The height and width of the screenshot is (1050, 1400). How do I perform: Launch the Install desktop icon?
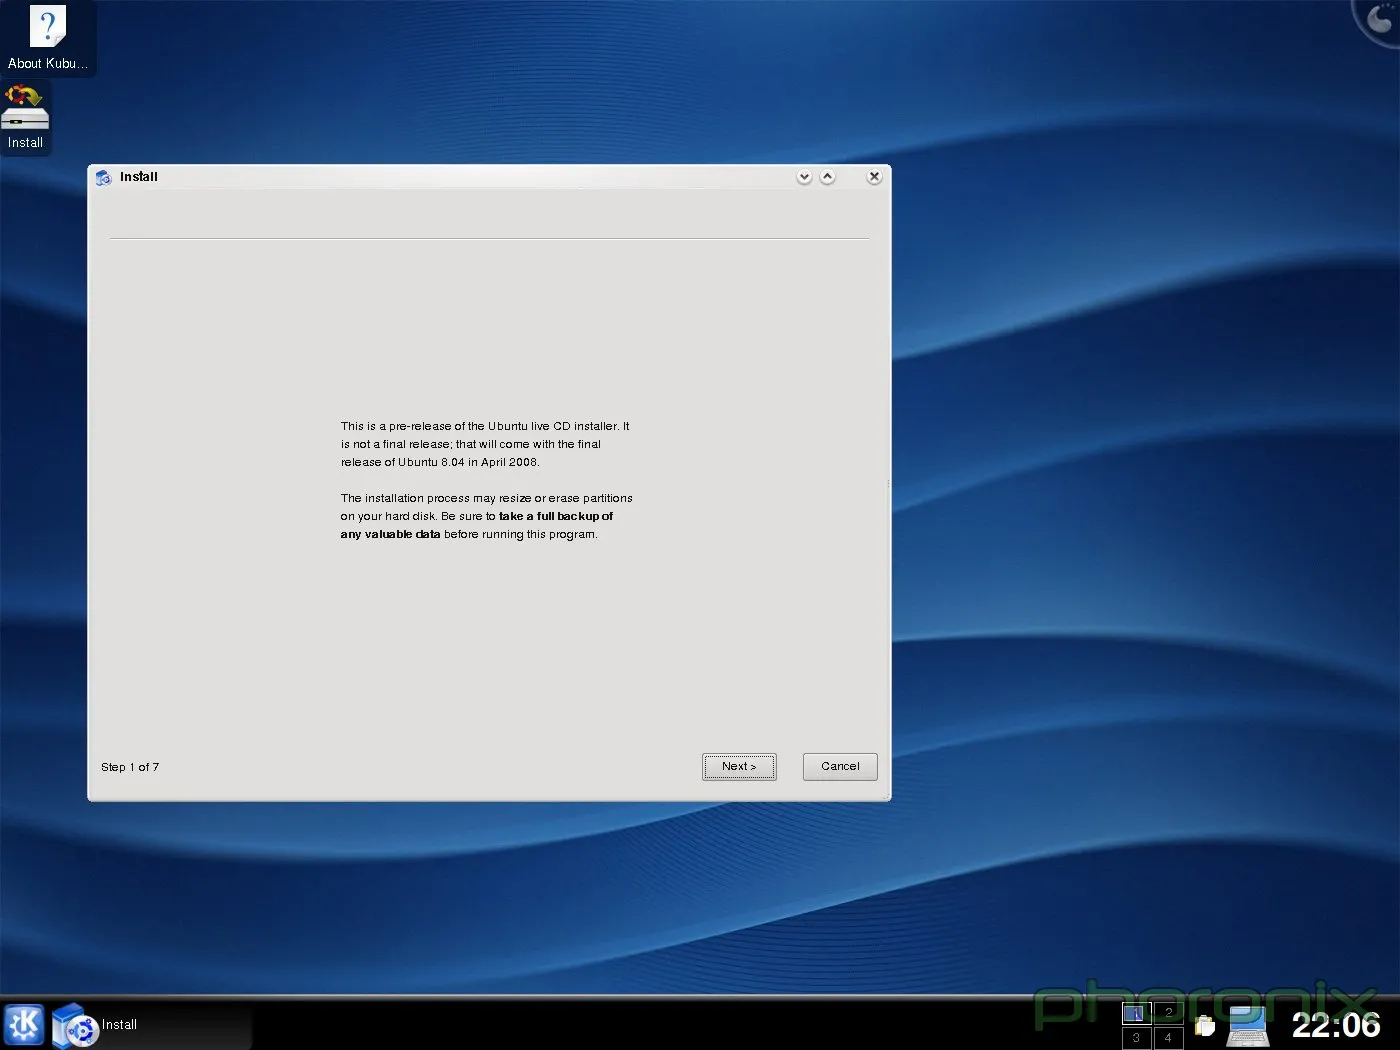tap(25, 117)
